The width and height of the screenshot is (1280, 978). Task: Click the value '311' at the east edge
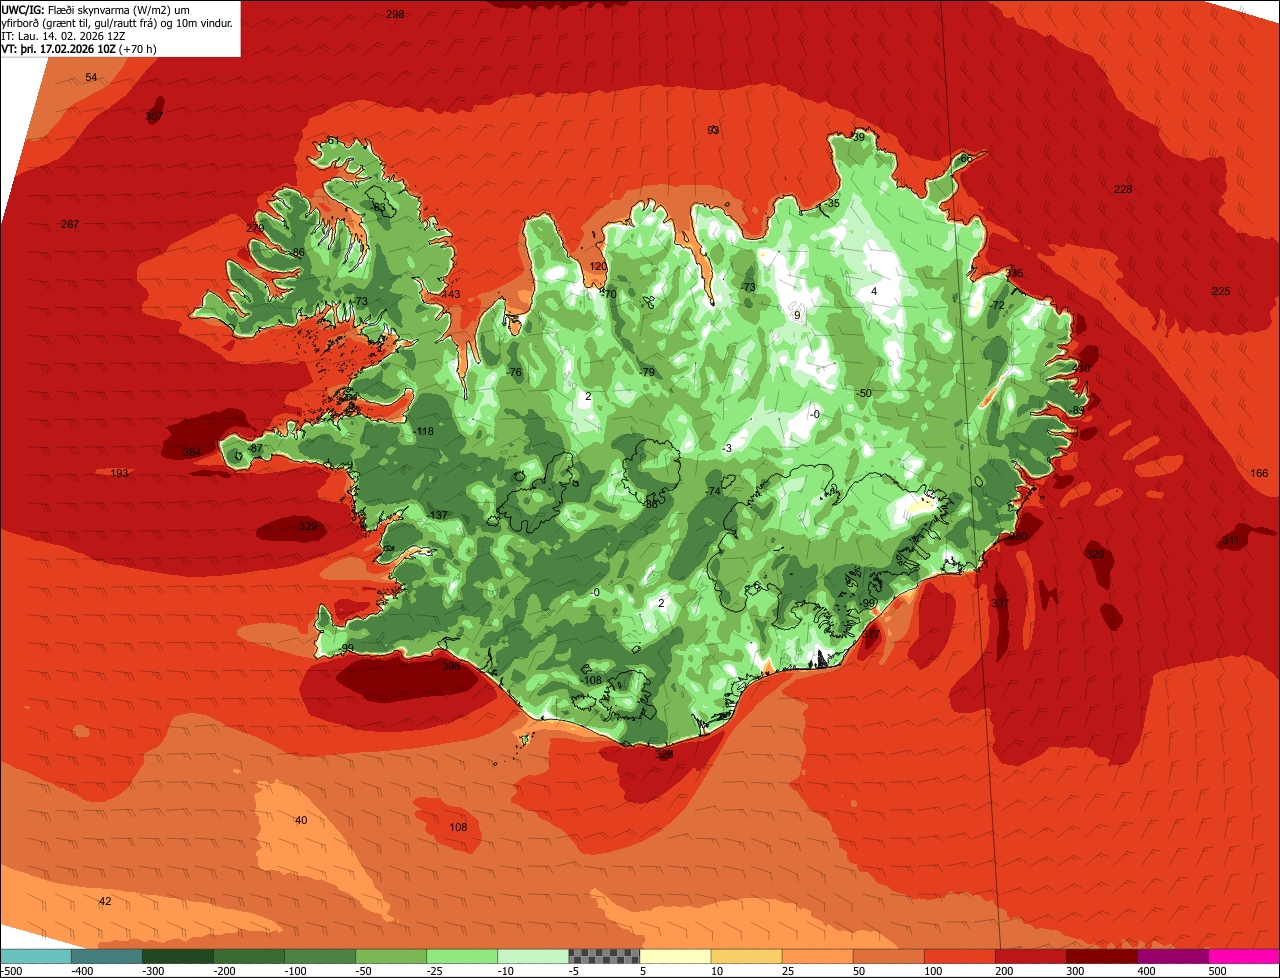click(1230, 541)
